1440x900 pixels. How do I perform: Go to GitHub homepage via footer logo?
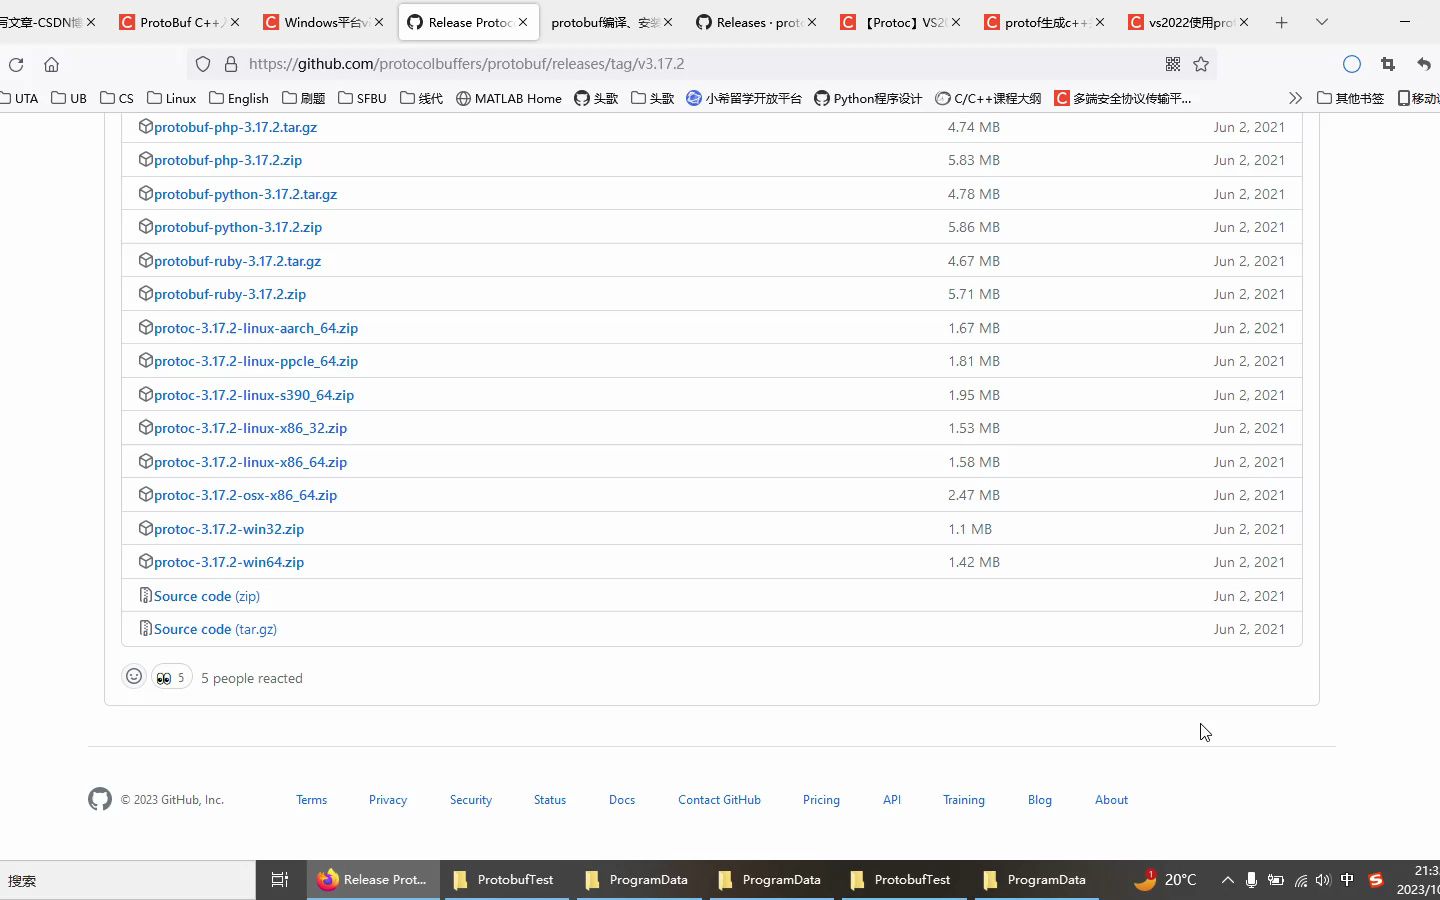tap(100, 799)
